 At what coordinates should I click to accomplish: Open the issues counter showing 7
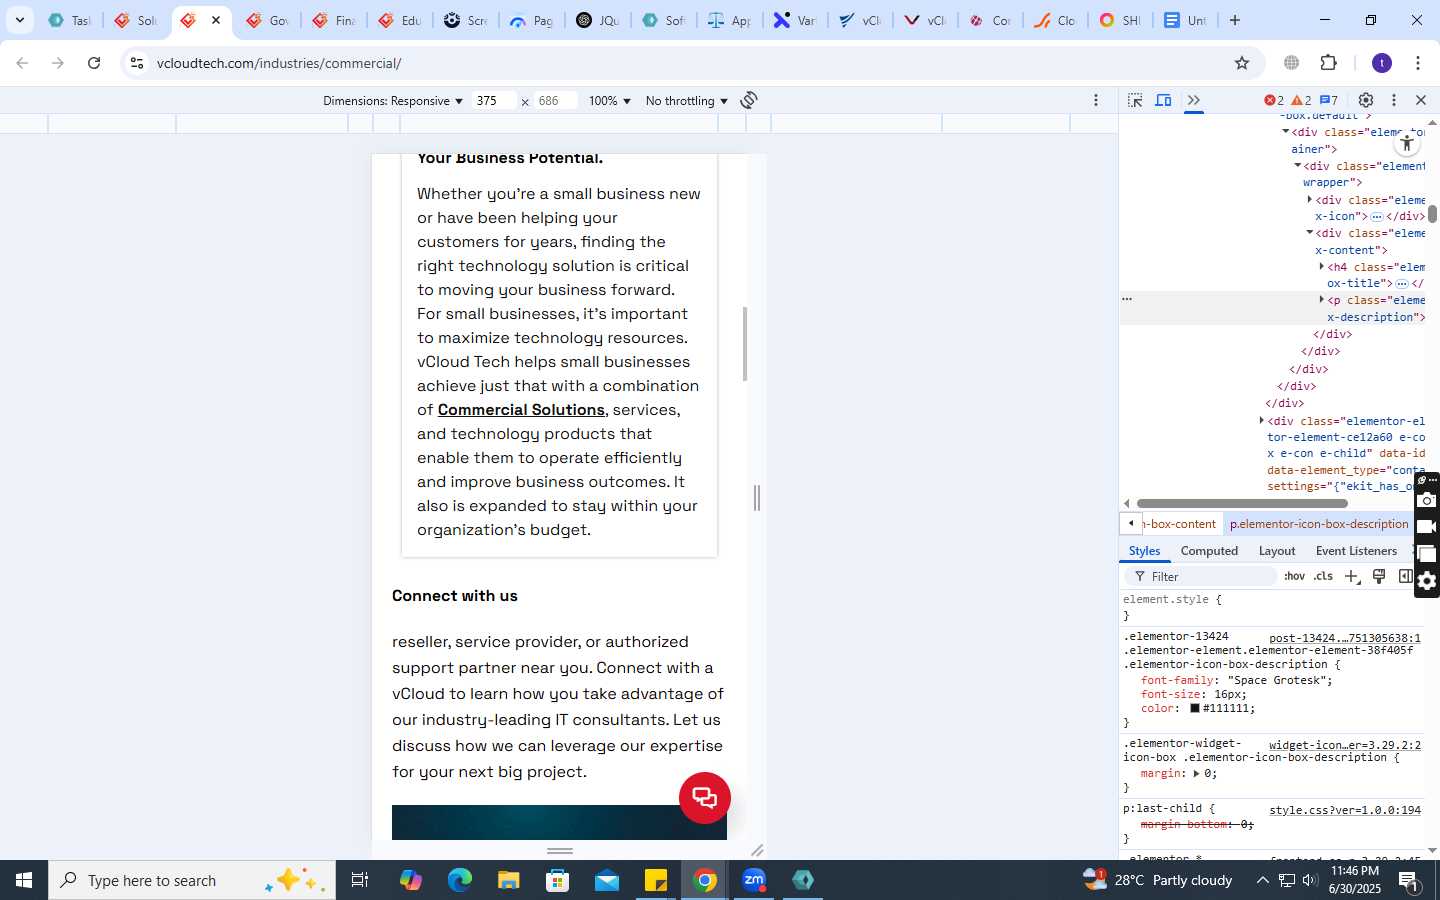pyautogui.click(x=1329, y=100)
